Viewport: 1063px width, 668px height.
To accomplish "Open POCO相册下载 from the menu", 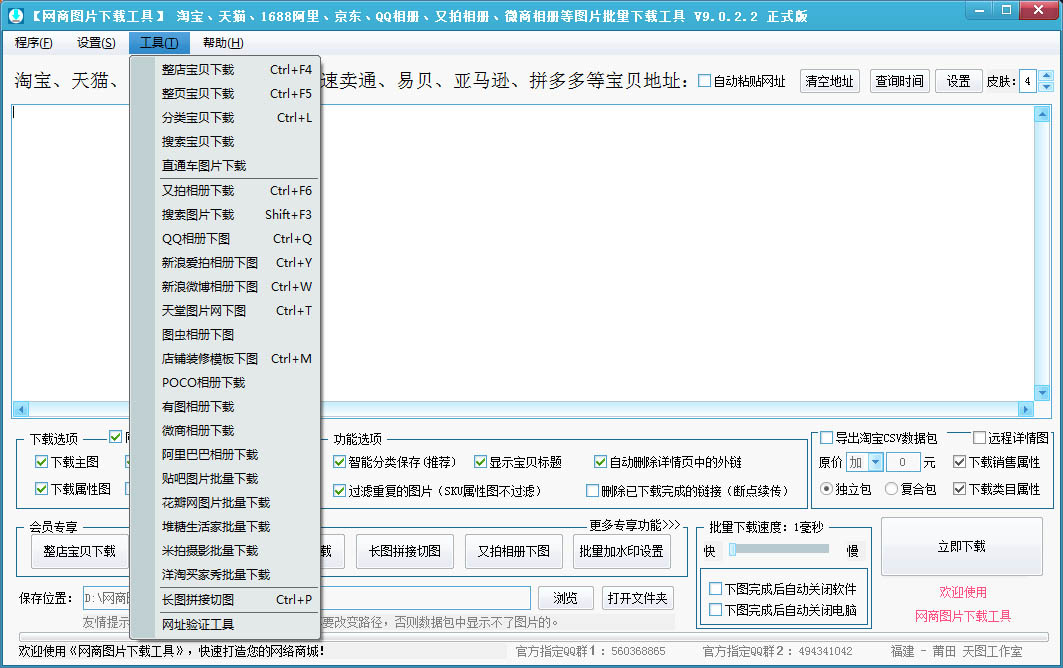I will (x=237, y=382).
